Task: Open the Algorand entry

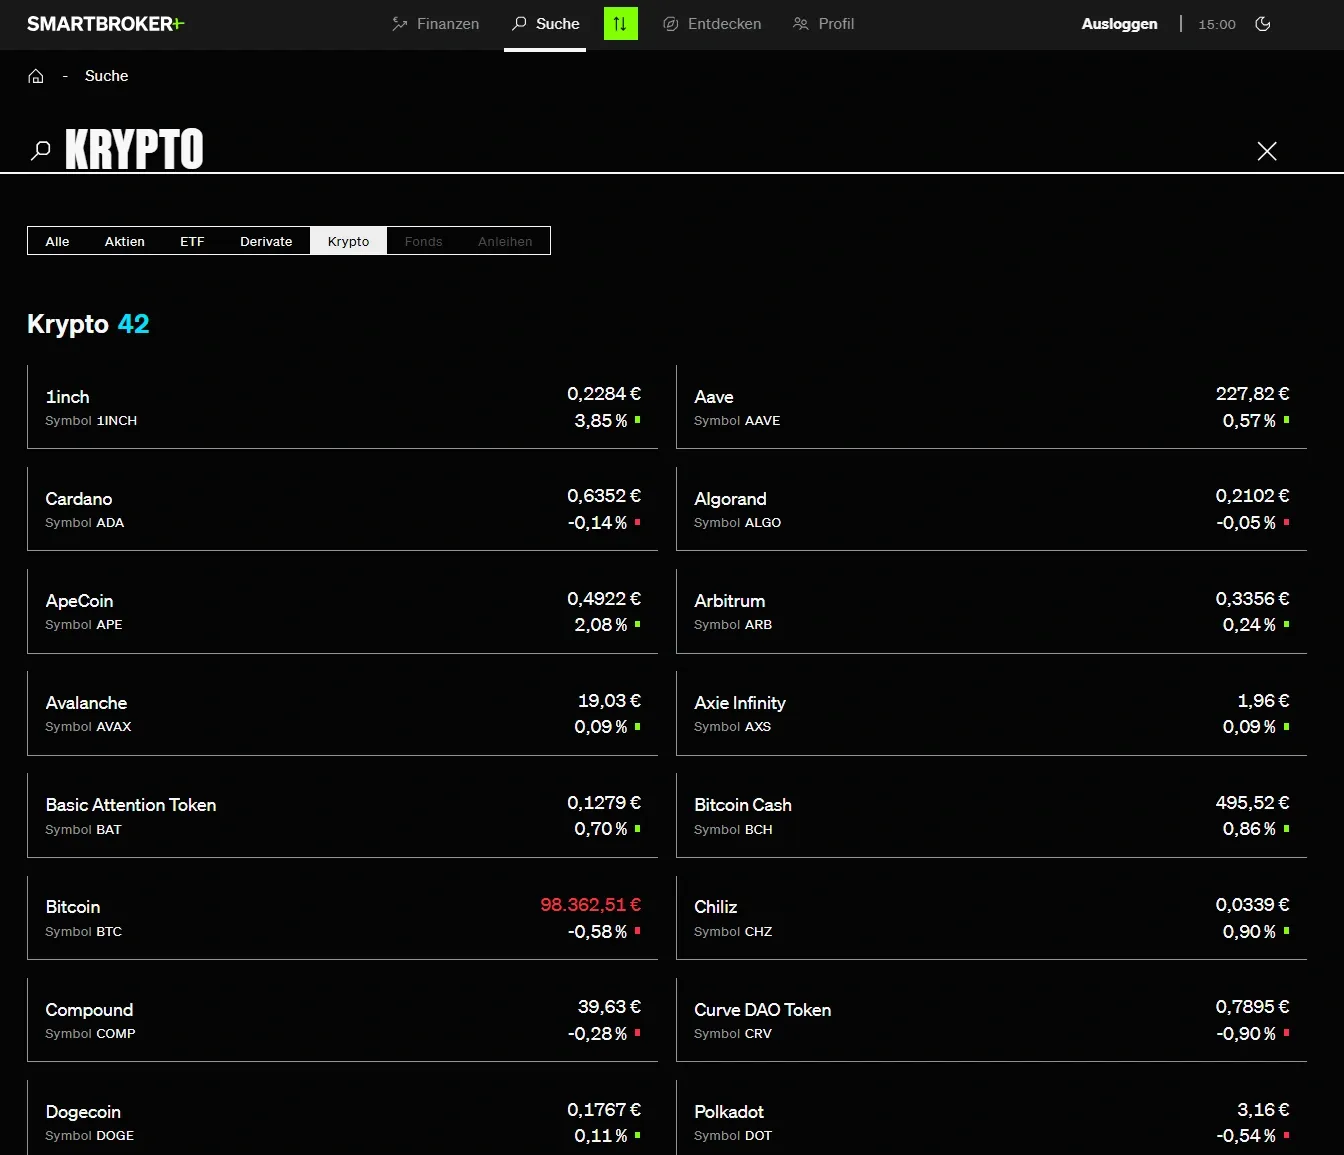Action: (991, 509)
